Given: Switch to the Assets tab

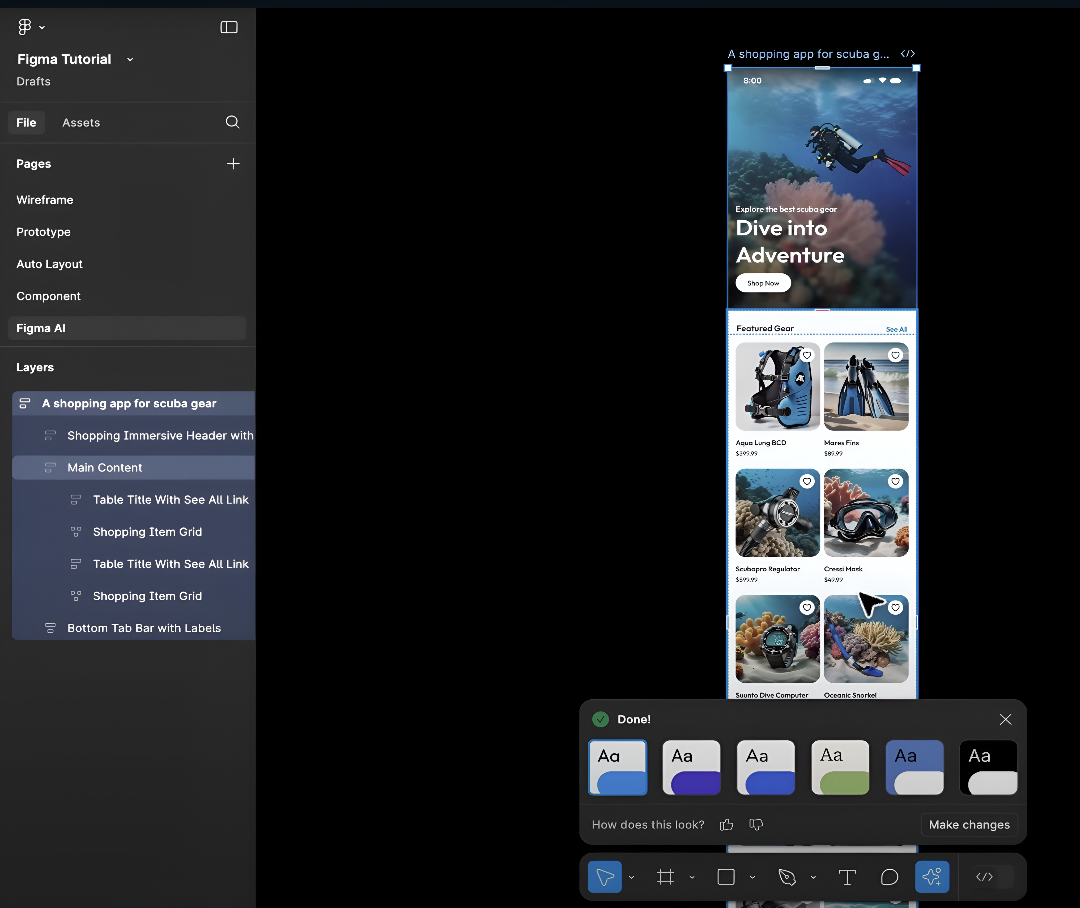Looking at the screenshot, I should tap(81, 123).
